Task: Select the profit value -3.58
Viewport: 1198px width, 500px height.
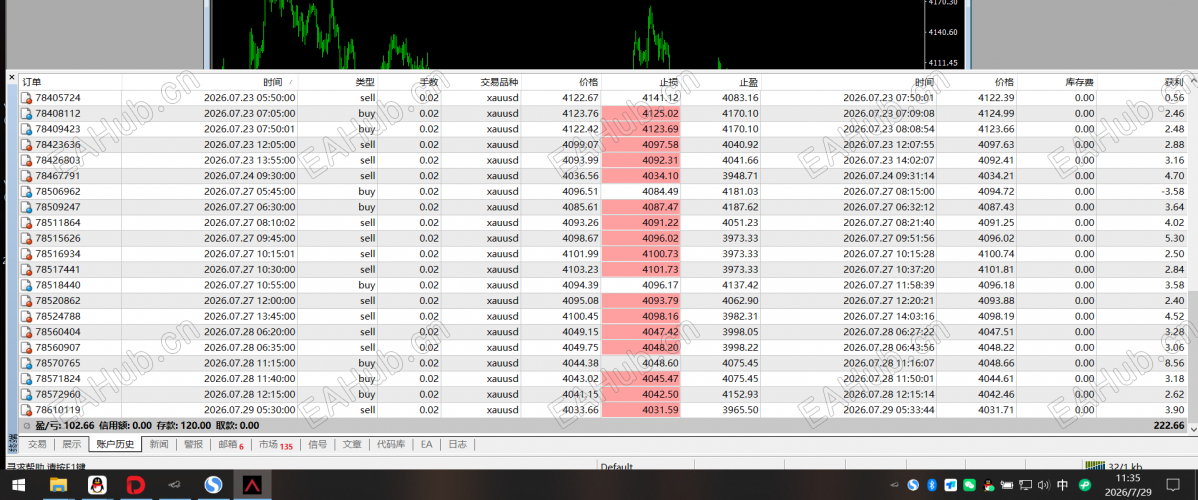Action: (x=1172, y=192)
